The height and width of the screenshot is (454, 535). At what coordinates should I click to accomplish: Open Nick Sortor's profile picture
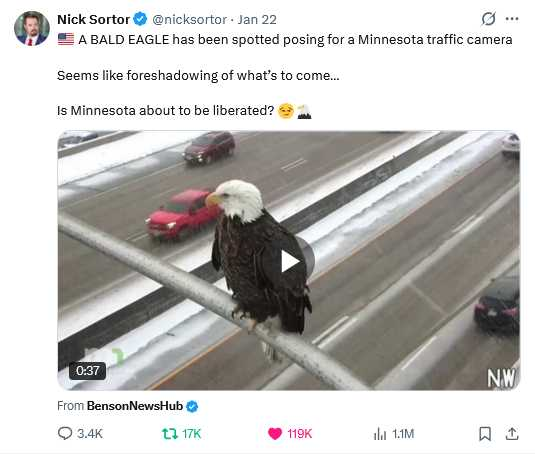[x=32, y=28]
